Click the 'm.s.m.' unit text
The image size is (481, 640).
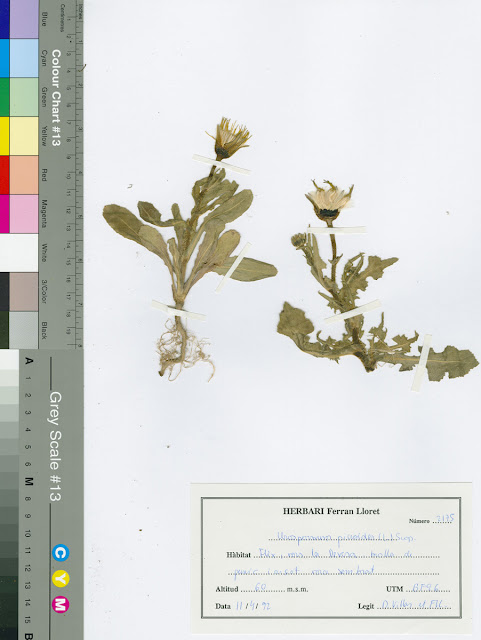pos(297,589)
